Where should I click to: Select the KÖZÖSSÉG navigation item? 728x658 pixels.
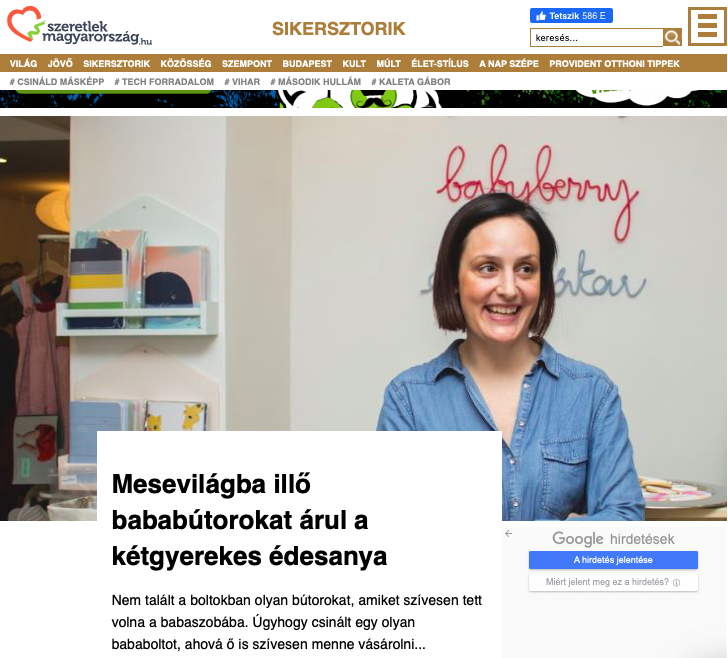click(186, 64)
